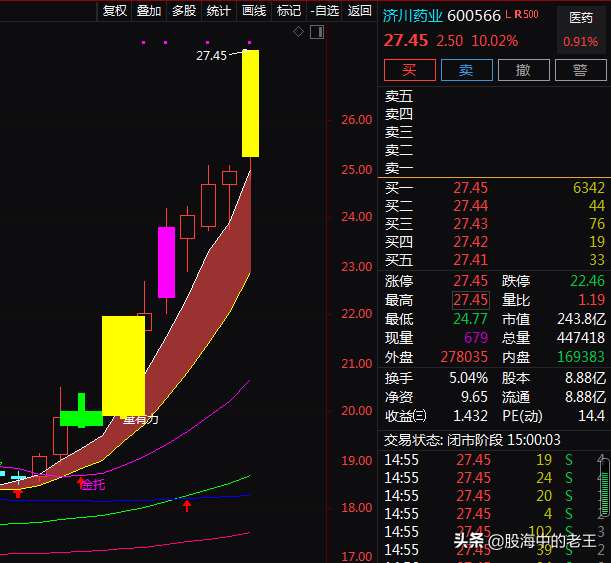Click the 总量 value 447418
Screen dimensions: 611x563
pyautogui.click(x=581, y=338)
